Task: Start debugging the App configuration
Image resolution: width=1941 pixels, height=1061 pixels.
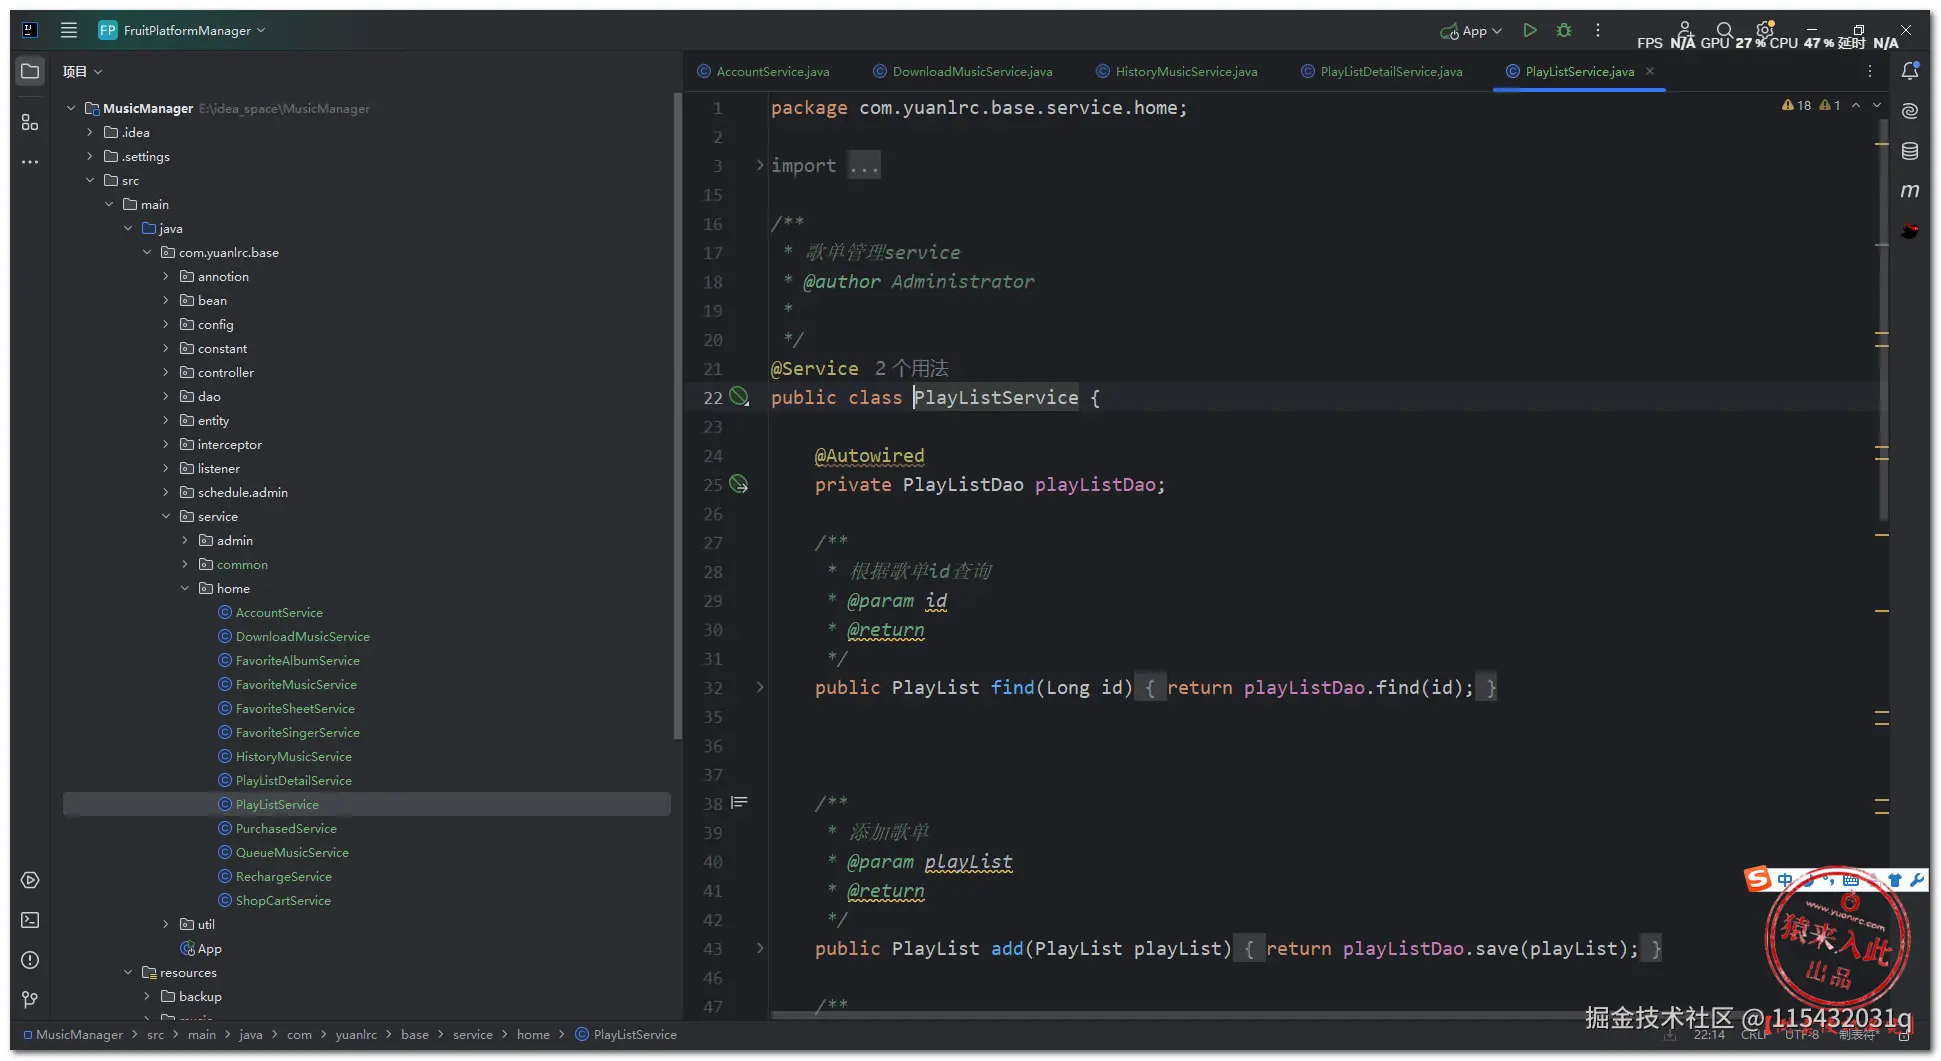Action: pos(1564,30)
